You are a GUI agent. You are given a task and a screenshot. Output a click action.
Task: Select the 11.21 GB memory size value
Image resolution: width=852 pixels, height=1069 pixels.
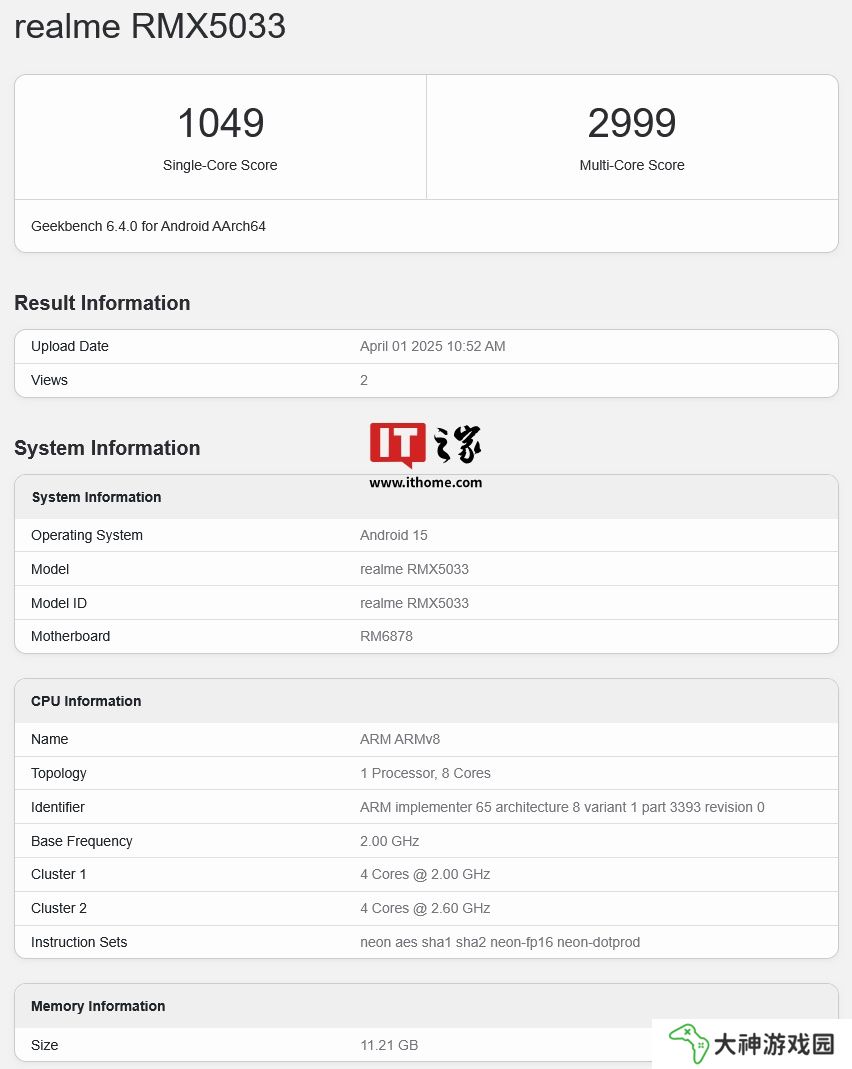coord(389,1045)
